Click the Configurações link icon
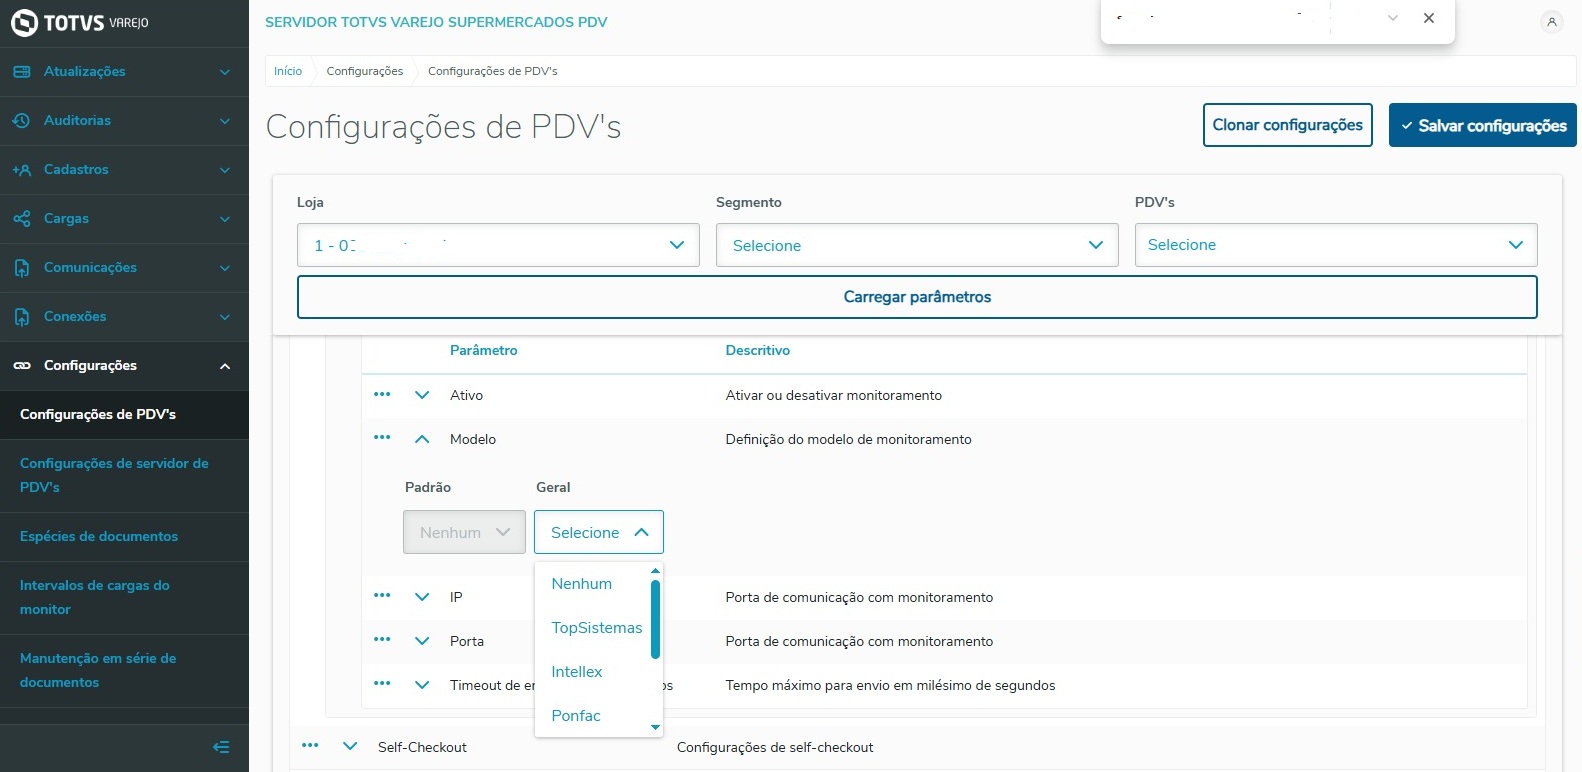 (22, 366)
